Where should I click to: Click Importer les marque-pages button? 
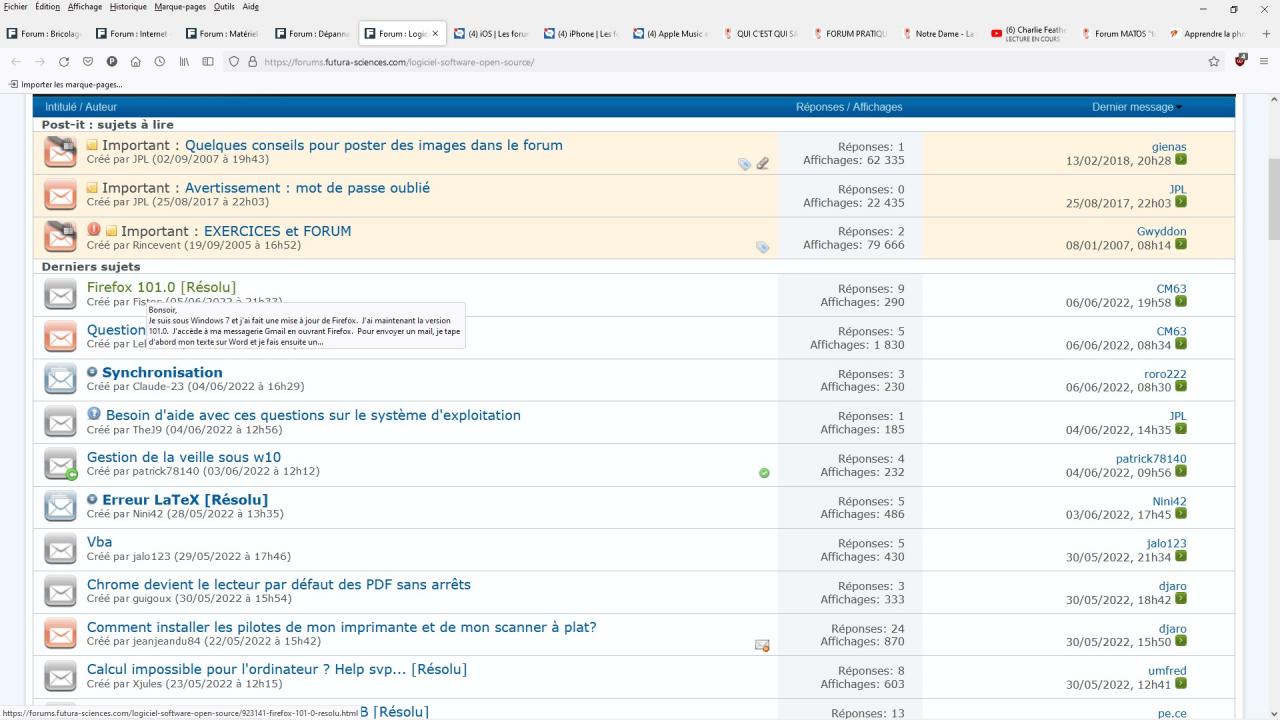(x=65, y=84)
